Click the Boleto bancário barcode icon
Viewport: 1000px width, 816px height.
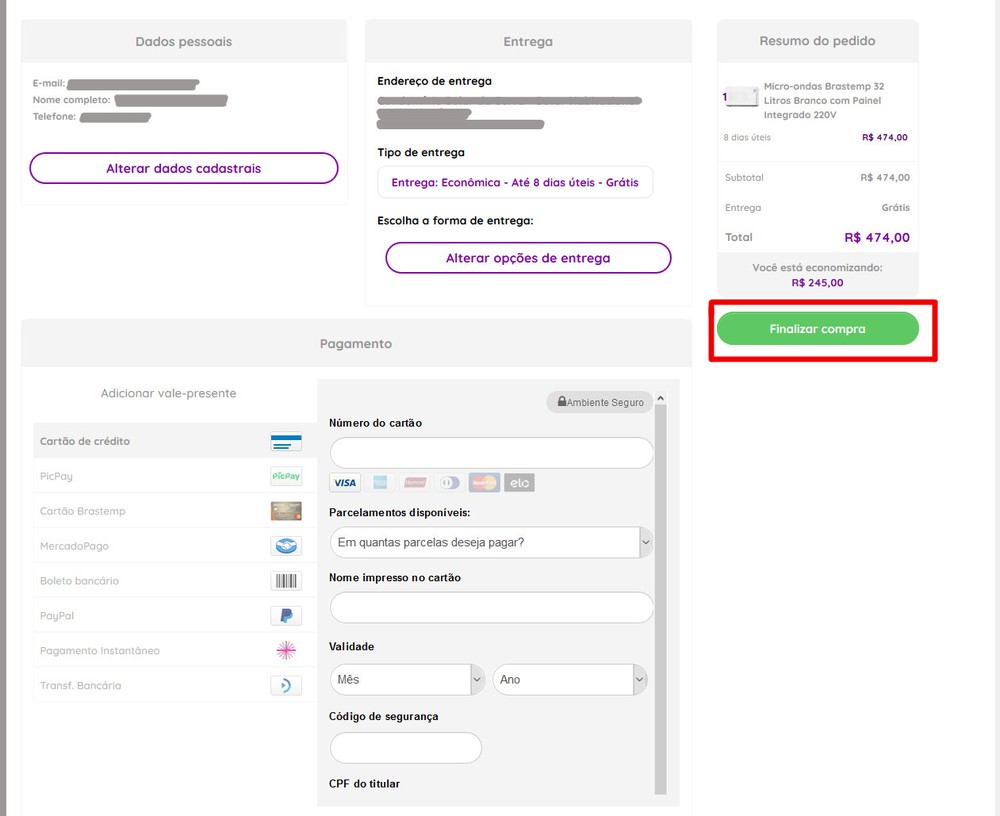tap(286, 581)
